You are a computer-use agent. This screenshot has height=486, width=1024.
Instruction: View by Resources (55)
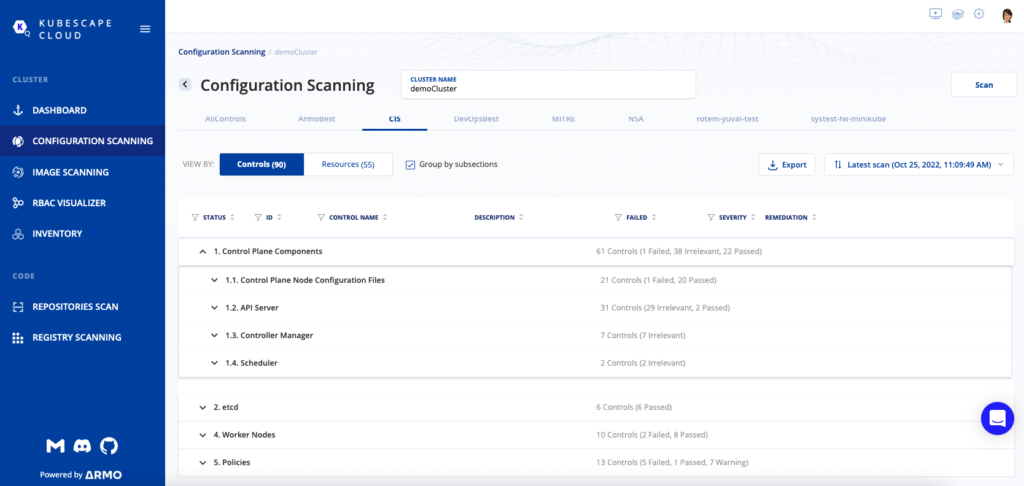[348, 165]
